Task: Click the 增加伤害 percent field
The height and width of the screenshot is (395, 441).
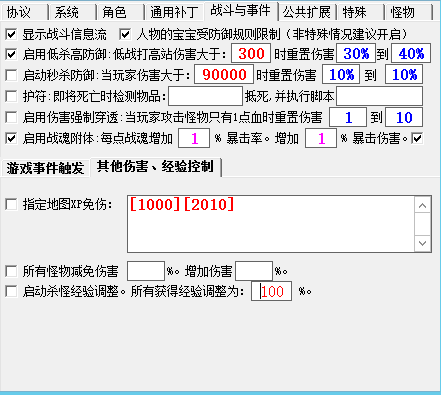Action: (254, 271)
